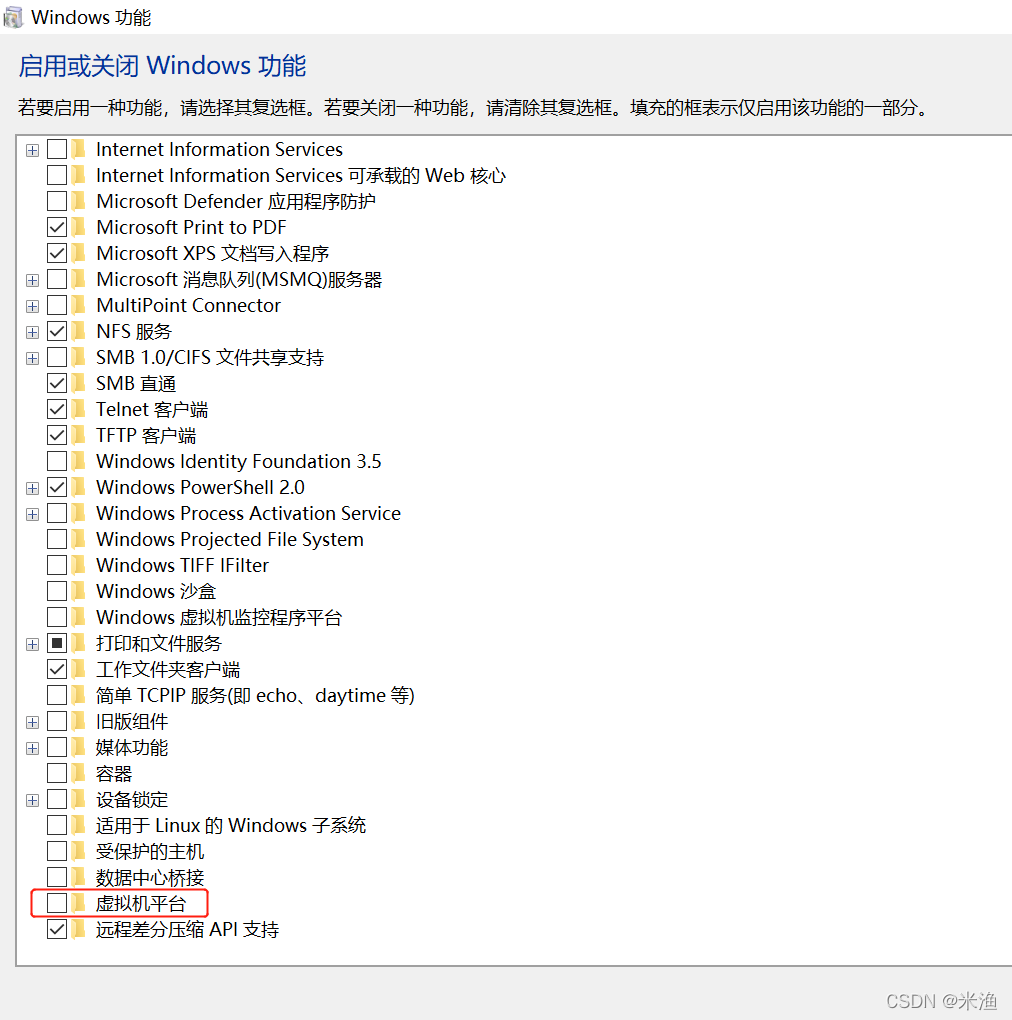1012x1020 pixels.
Task: Select Windows Projected File System row text
Action: point(230,539)
